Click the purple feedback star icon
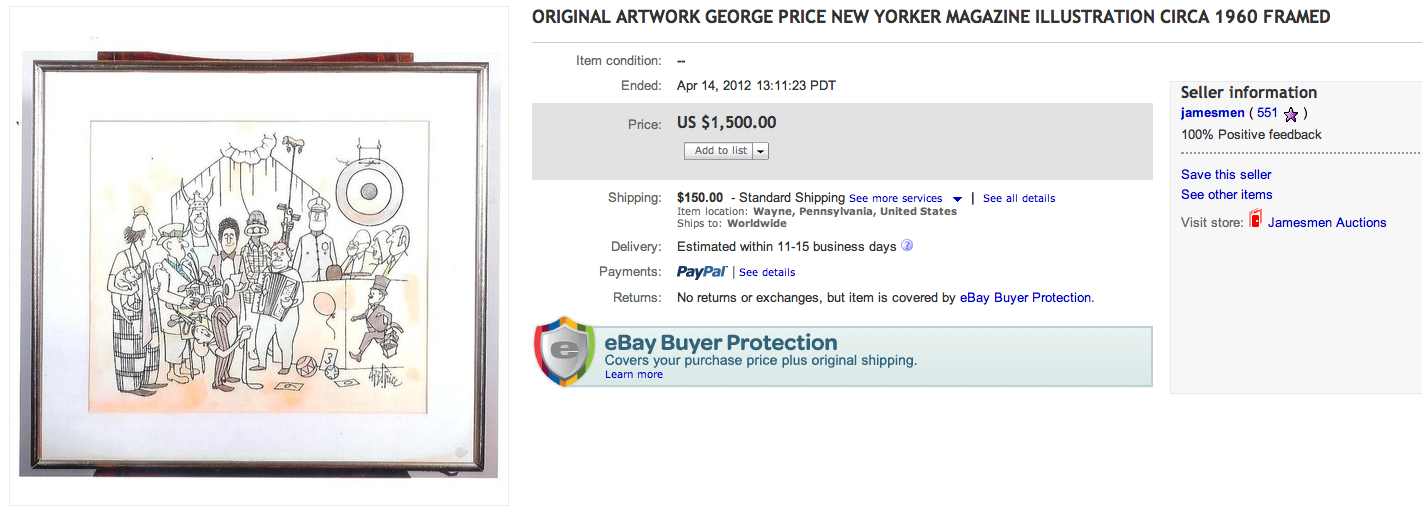Image resolution: width=1422 pixels, height=516 pixels. [1290, 115]
